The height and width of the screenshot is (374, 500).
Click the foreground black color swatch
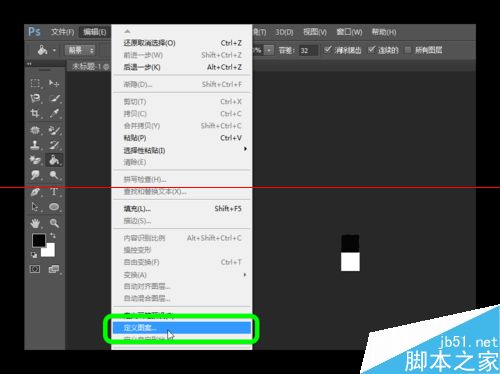click(38, 240)
